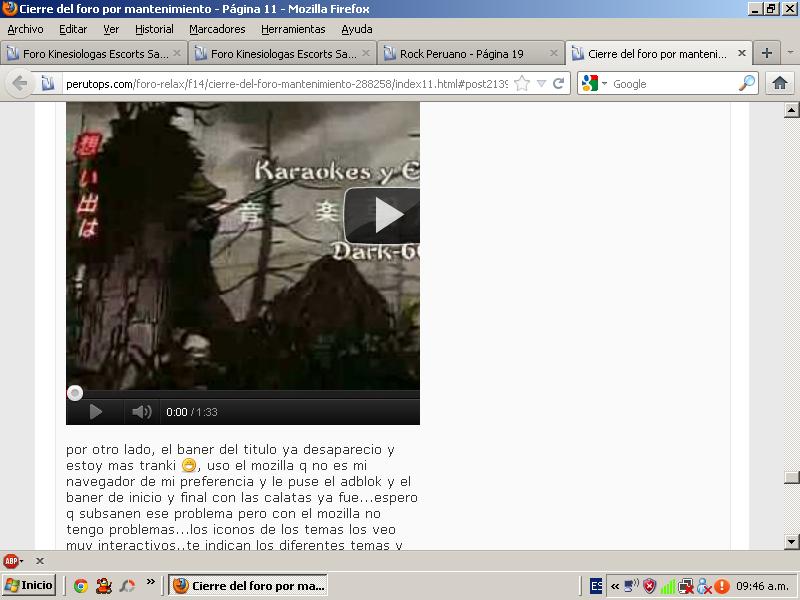The image size is (800, 600).
Task: Click the messenger tray icon with red X
Action: click(704, 586)
